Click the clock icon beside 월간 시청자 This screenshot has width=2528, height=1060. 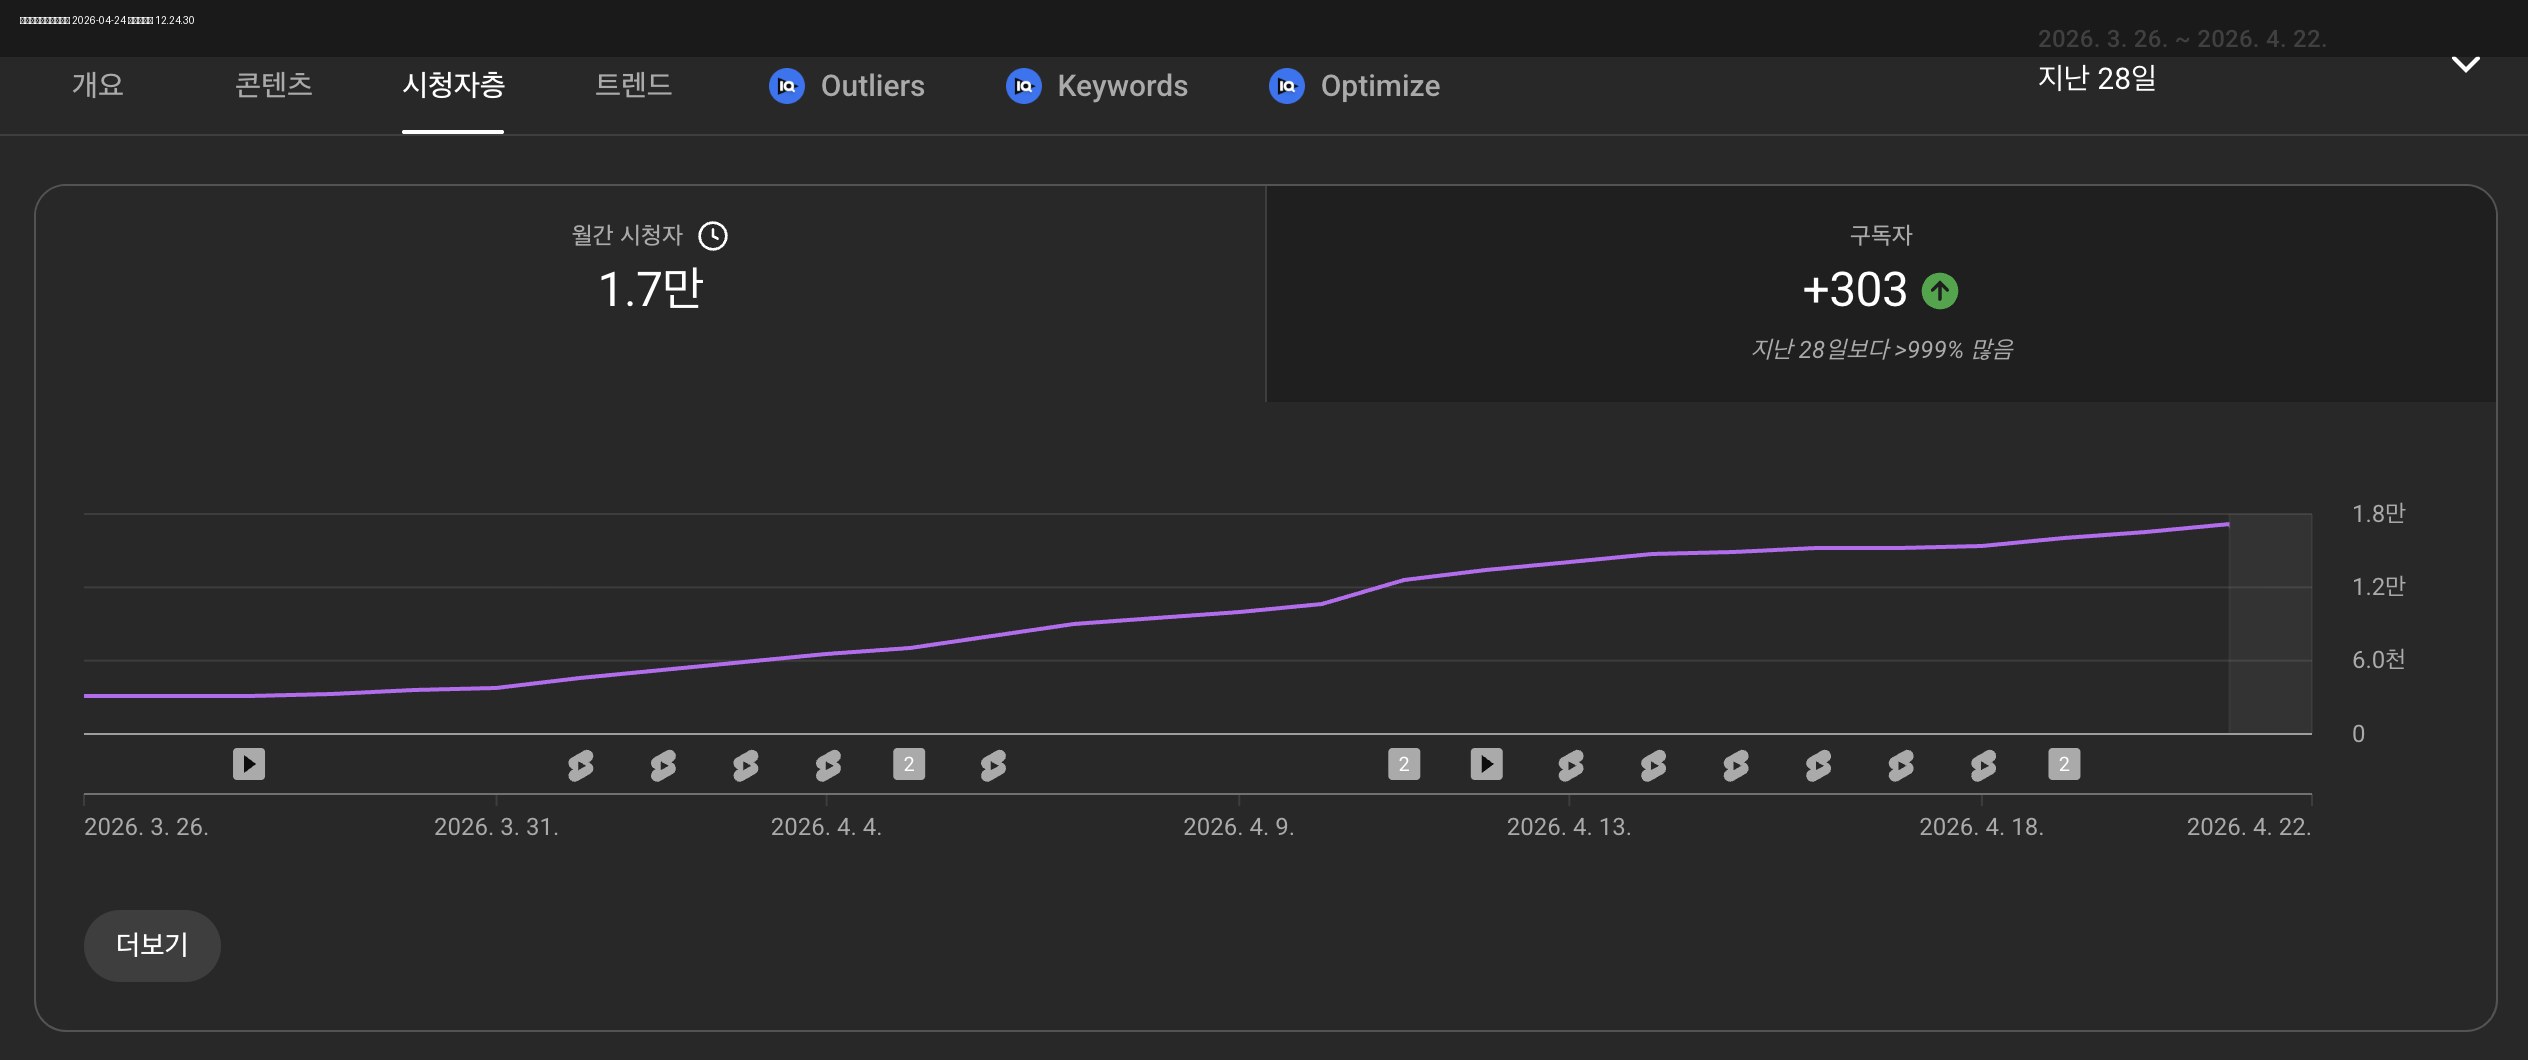tap(713, 236)
